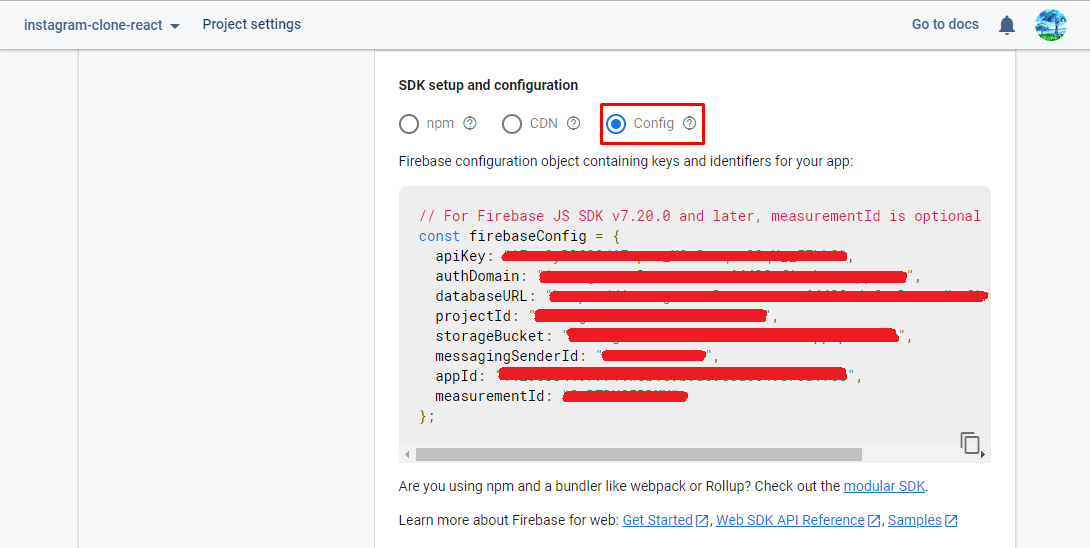Click the apiKey property name

(460, 257)
